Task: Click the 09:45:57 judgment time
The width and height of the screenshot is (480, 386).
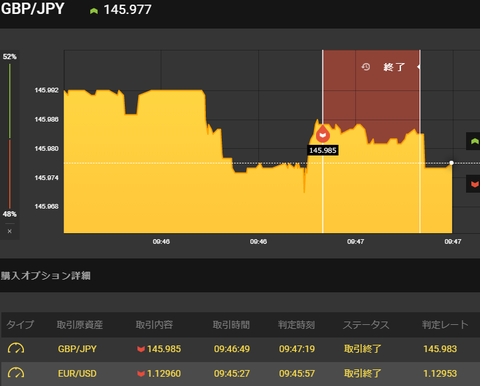Action: click(x=297, y=373)
